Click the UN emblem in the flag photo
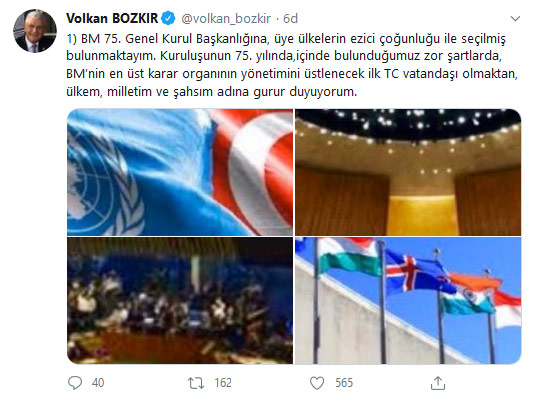 point(106,181)
